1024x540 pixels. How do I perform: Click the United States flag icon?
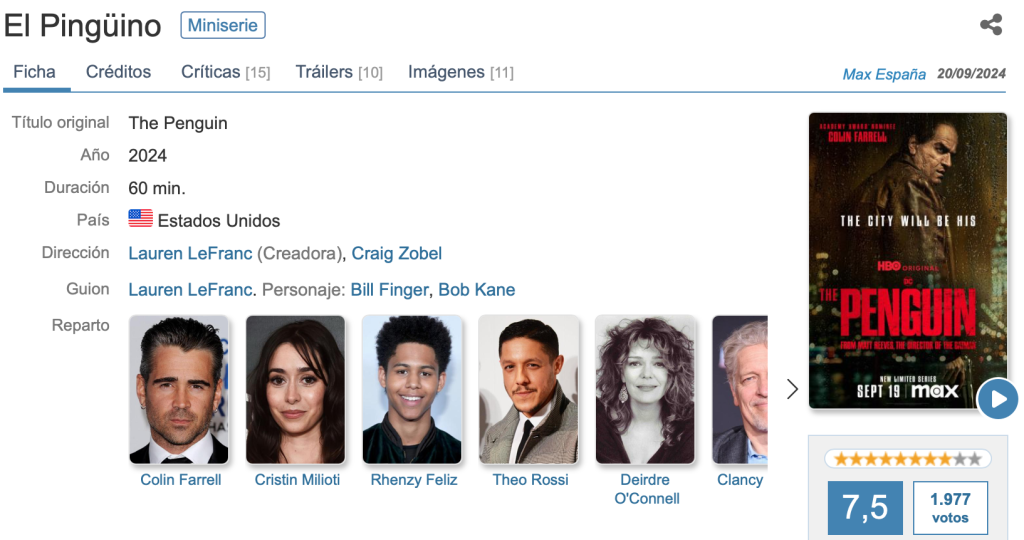tap(140, 220)
